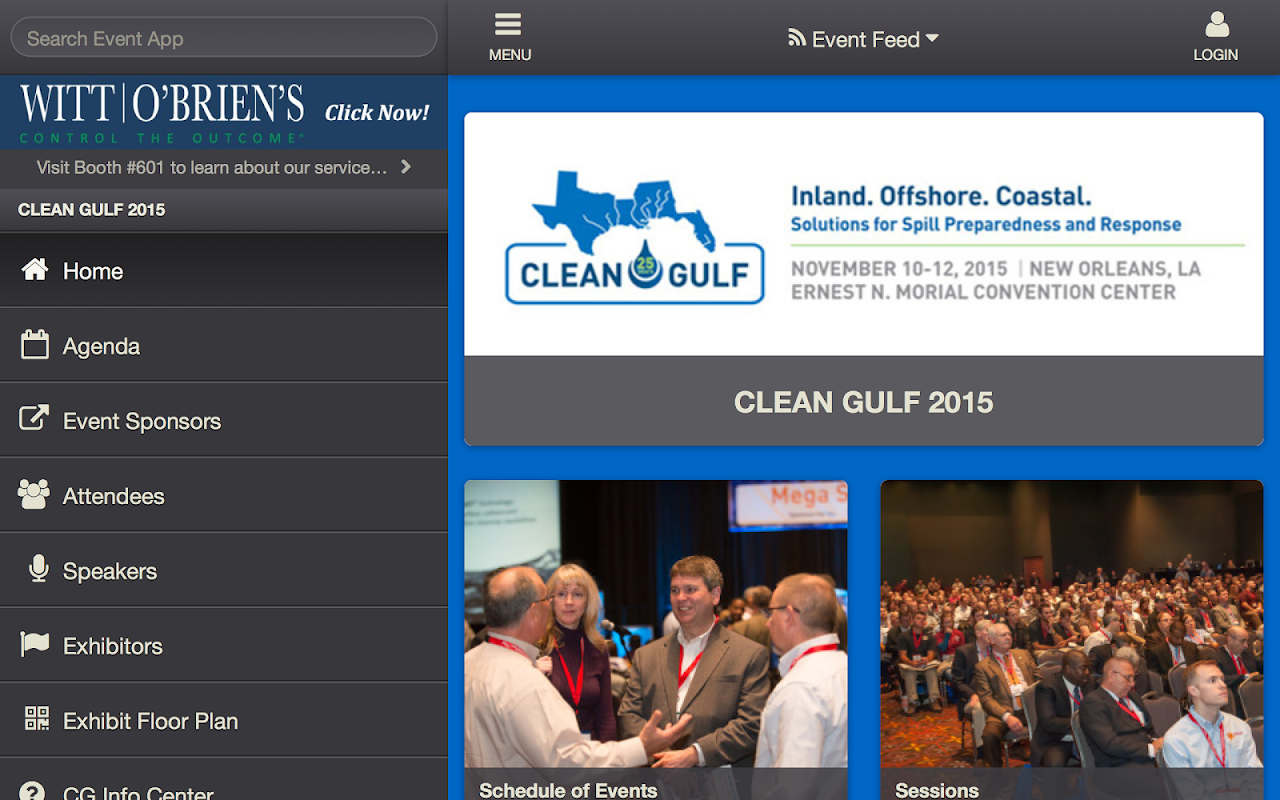Select Exhibitors in the sidebar
The height and width of the screenshot is (800, 1280).
[224, 645]
